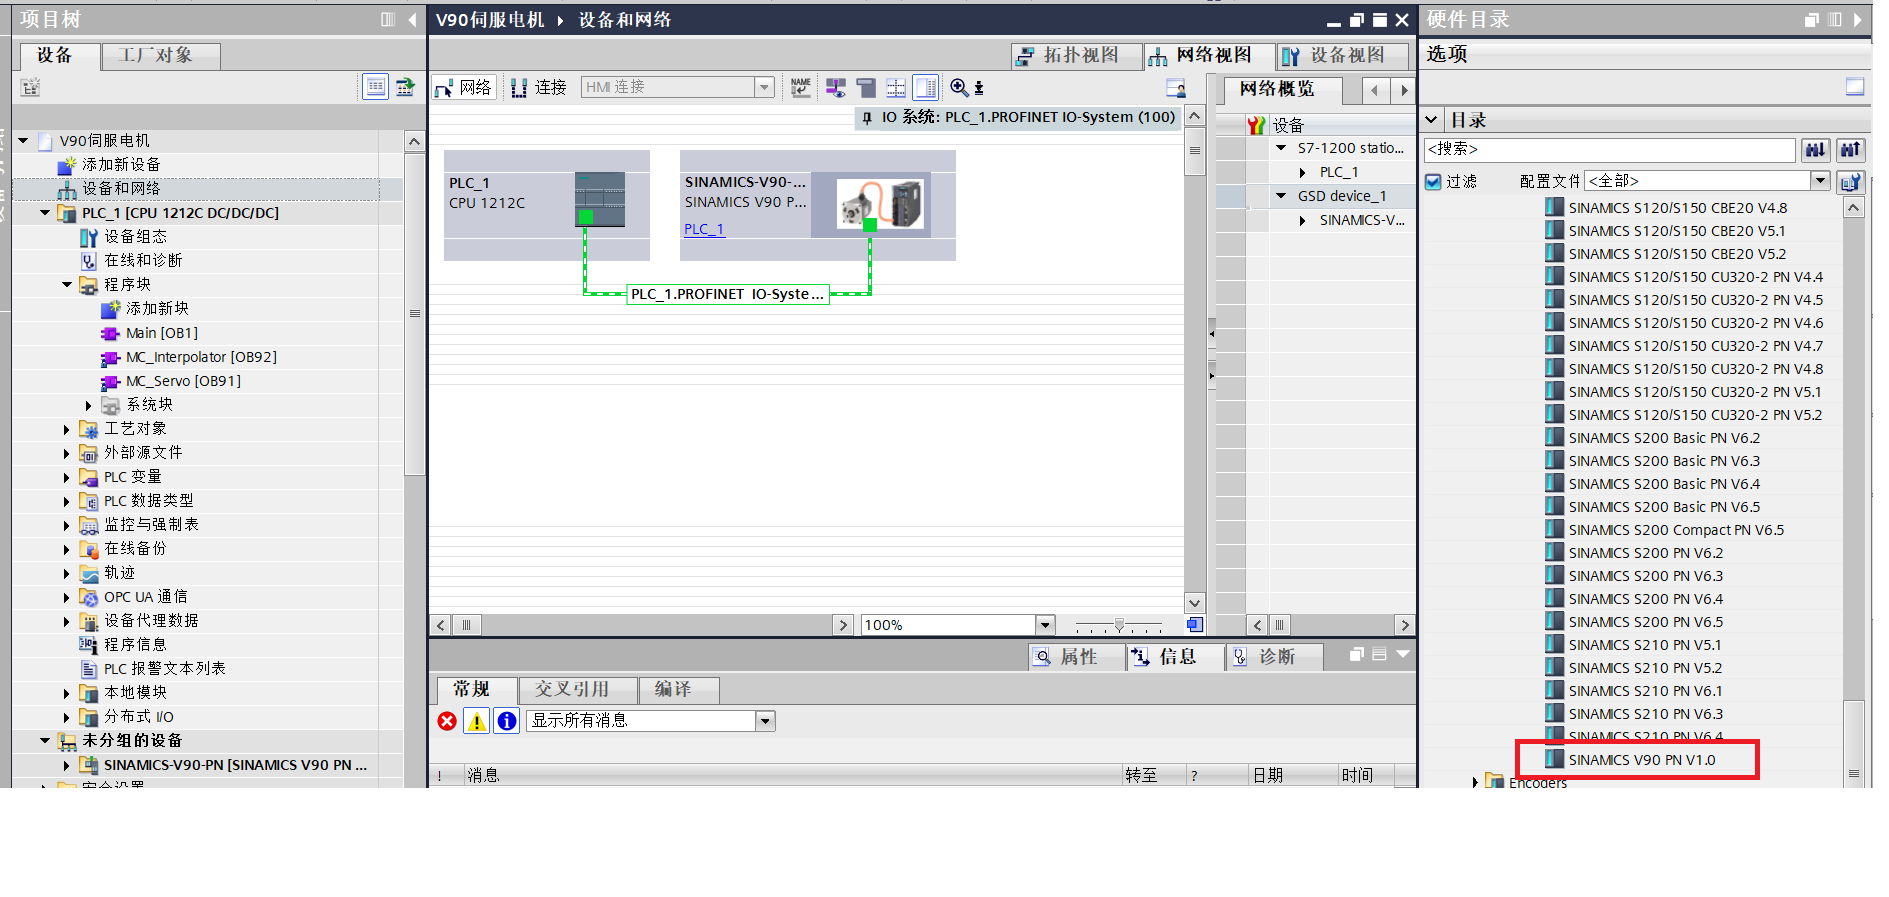Image resolution: width=1889 pixels, height=897 pixels.
Task: Open Main [OB1] program block
Action: 162,333
